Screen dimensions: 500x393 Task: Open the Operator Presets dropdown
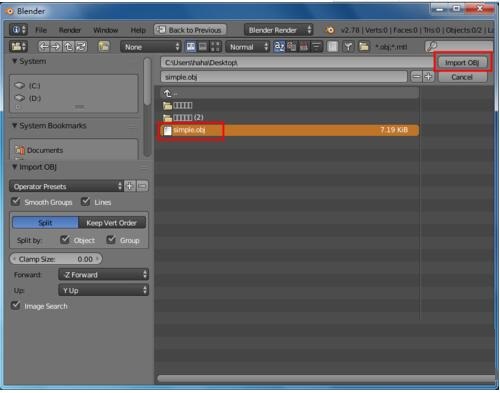(66, 186)
